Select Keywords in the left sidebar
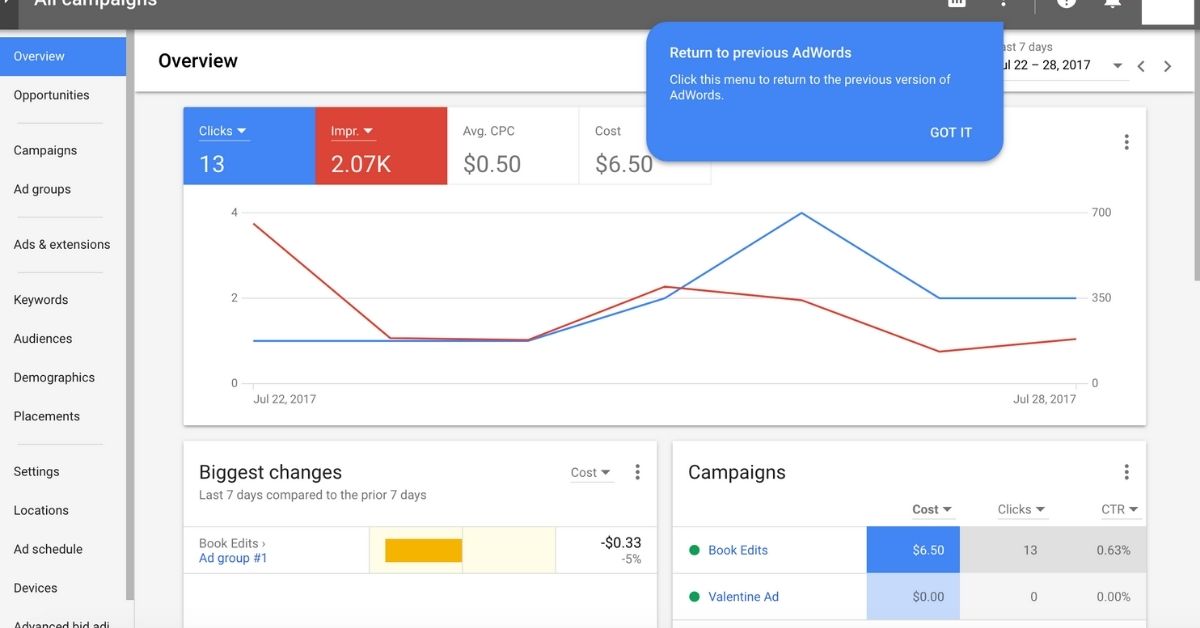 click(x=41, y=300)
